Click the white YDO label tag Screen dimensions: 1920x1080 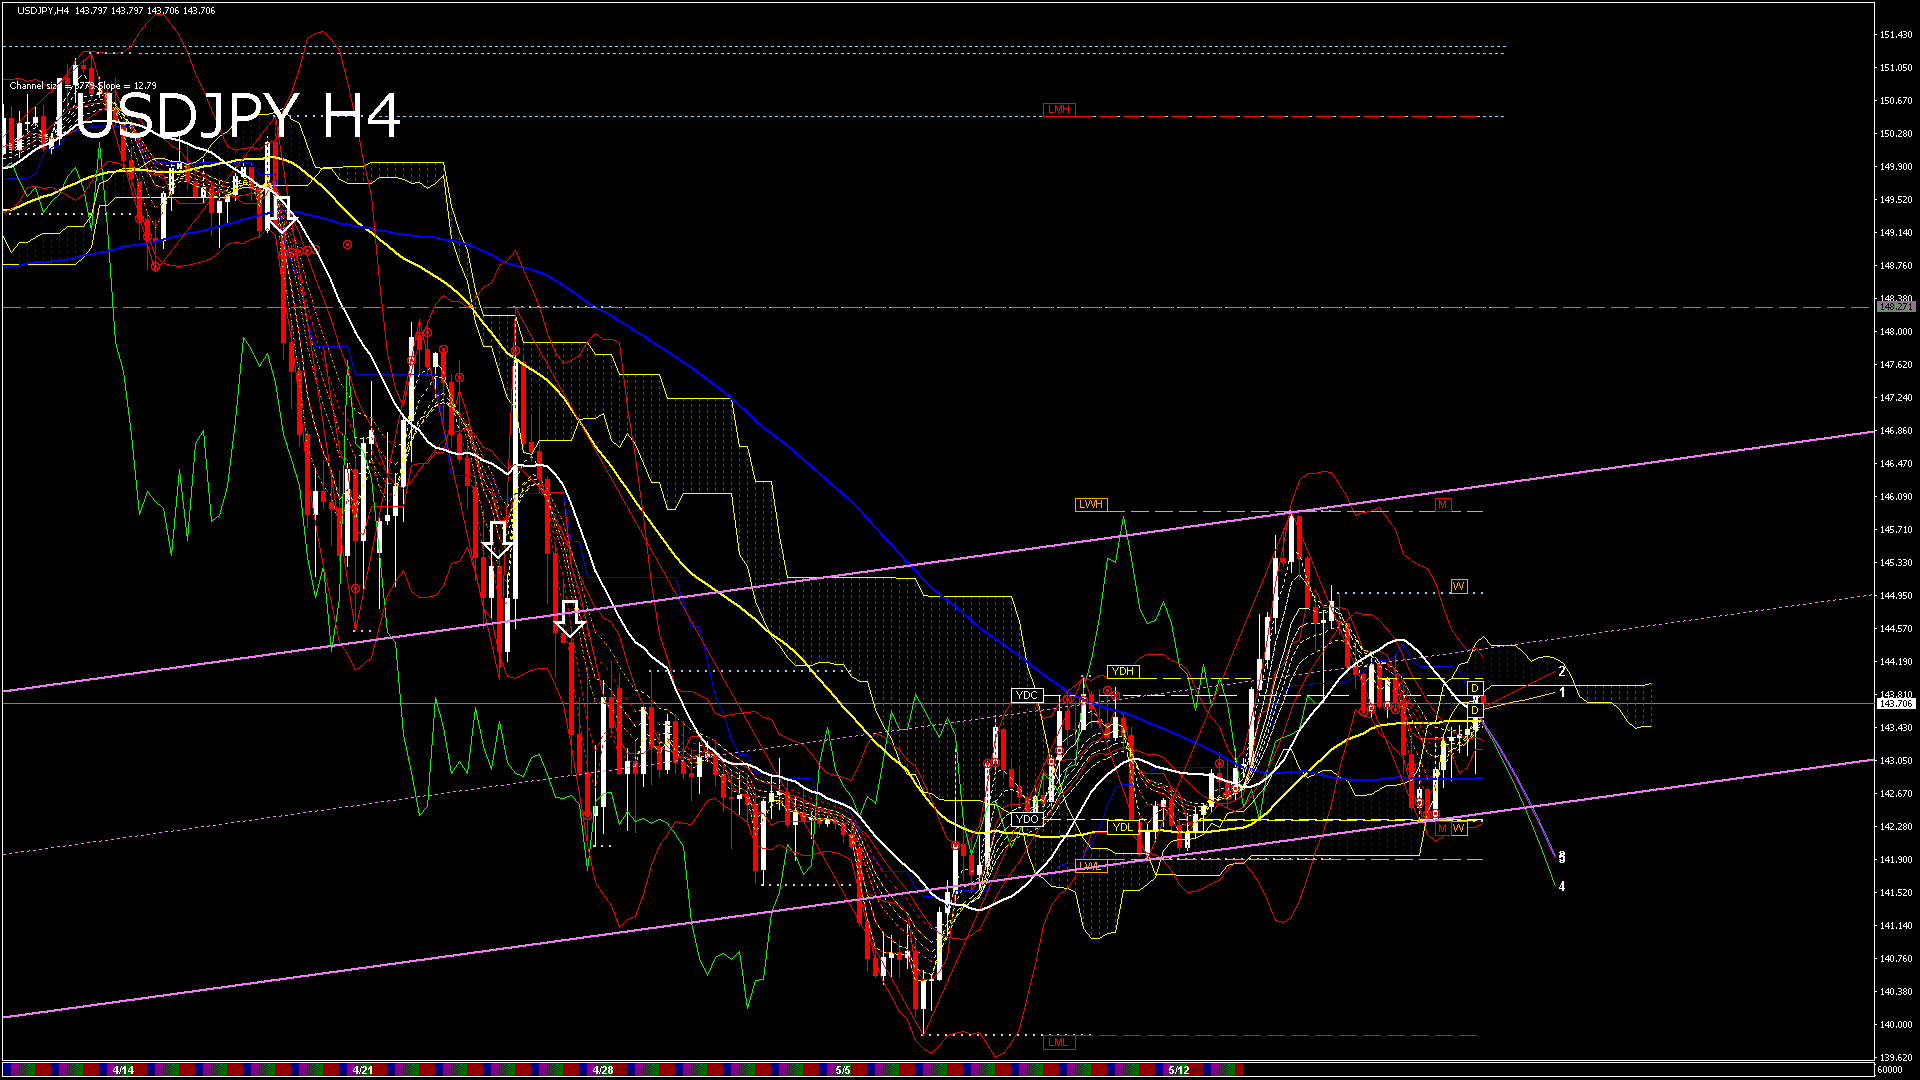point(1026,819)
